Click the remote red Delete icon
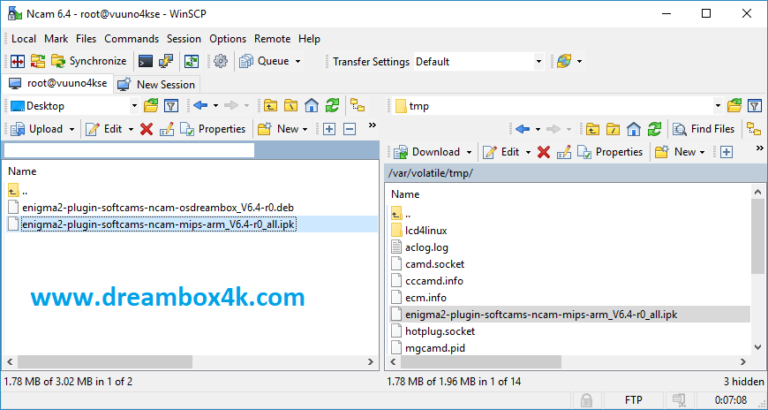 point(543,152)
